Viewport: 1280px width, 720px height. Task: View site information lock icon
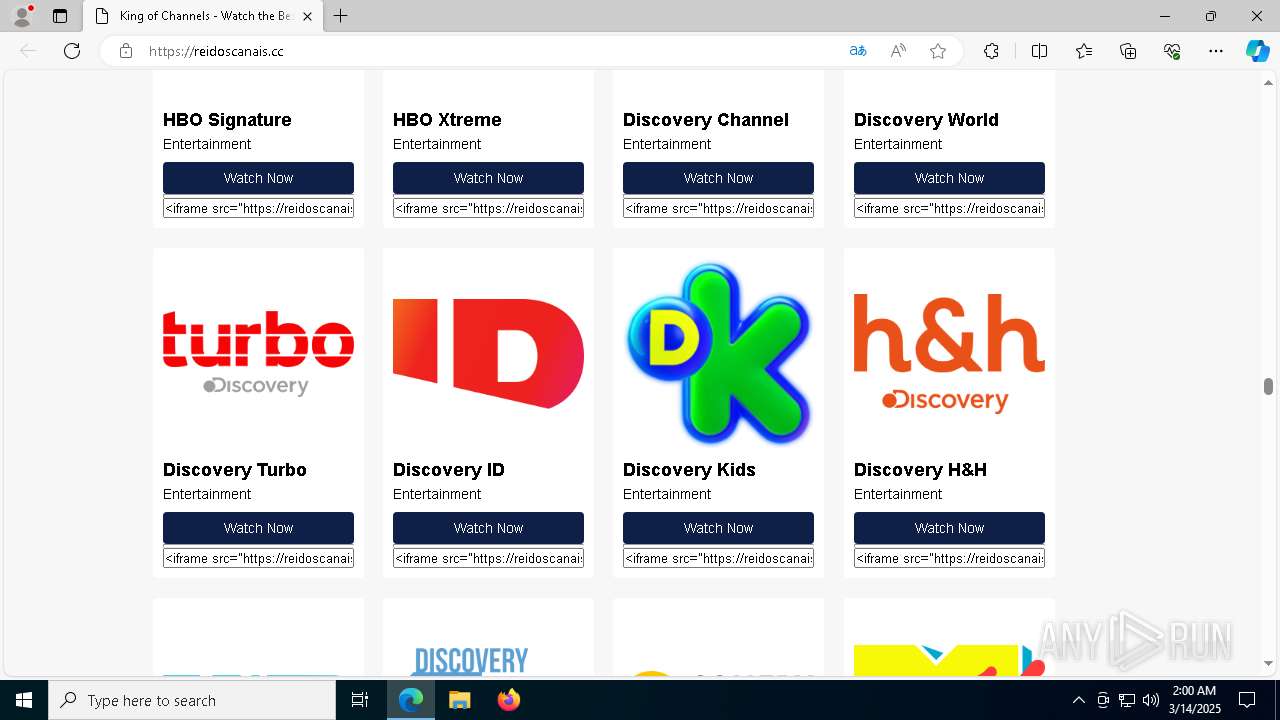(126, 51)
